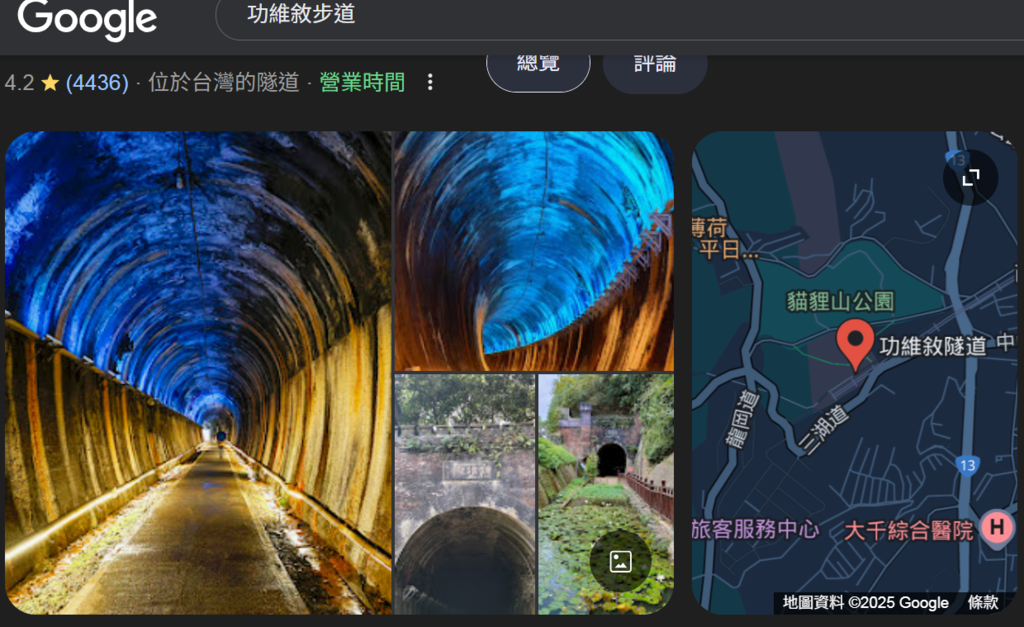1024x627 pixels.
Task: Click the 地圖資料 ©2025 Google attribution
Action: pos(865,602)
